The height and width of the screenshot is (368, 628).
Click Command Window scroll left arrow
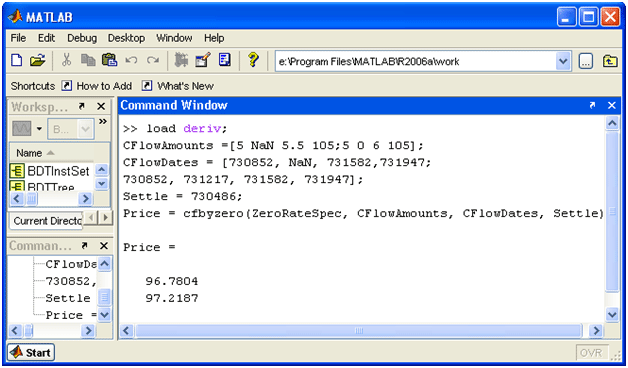[x=126, y=331]
